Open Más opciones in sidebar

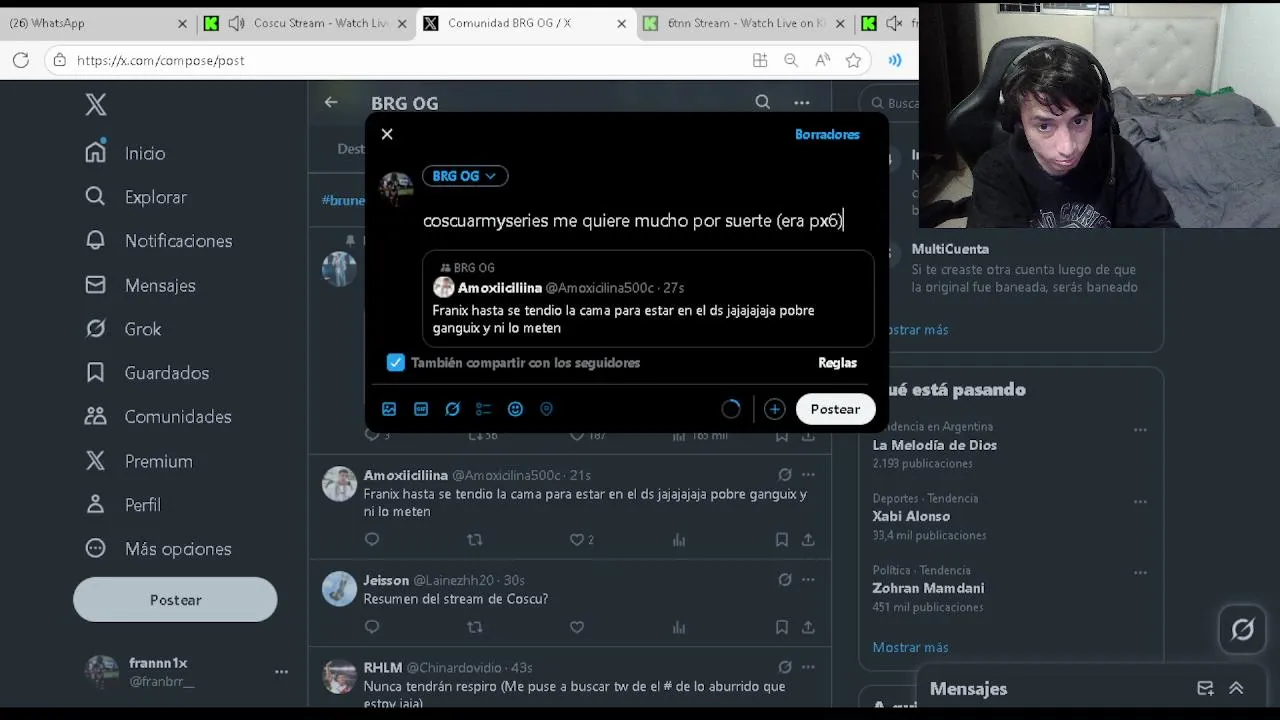click(x=158, y=549)
